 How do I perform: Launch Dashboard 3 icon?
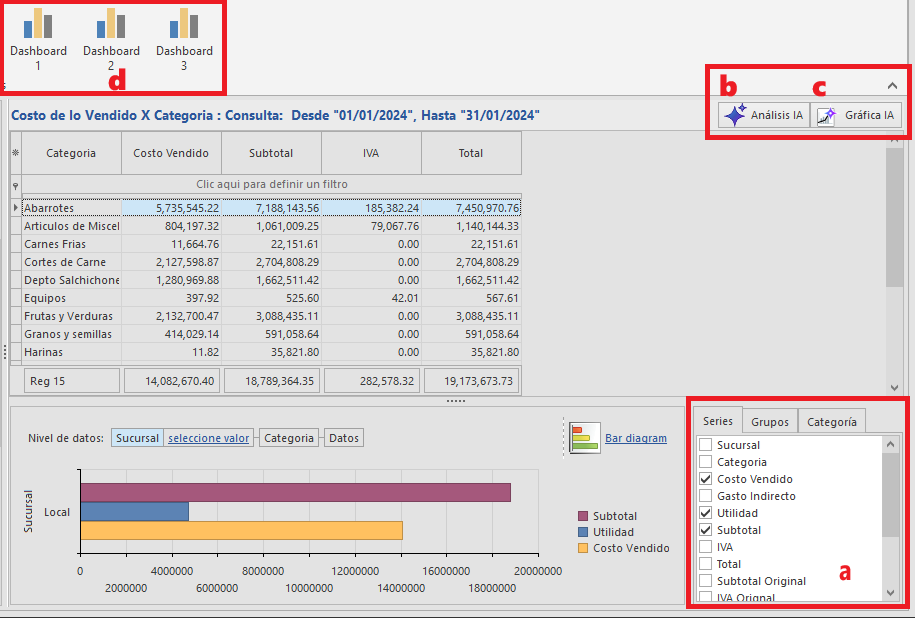point(184,25)
